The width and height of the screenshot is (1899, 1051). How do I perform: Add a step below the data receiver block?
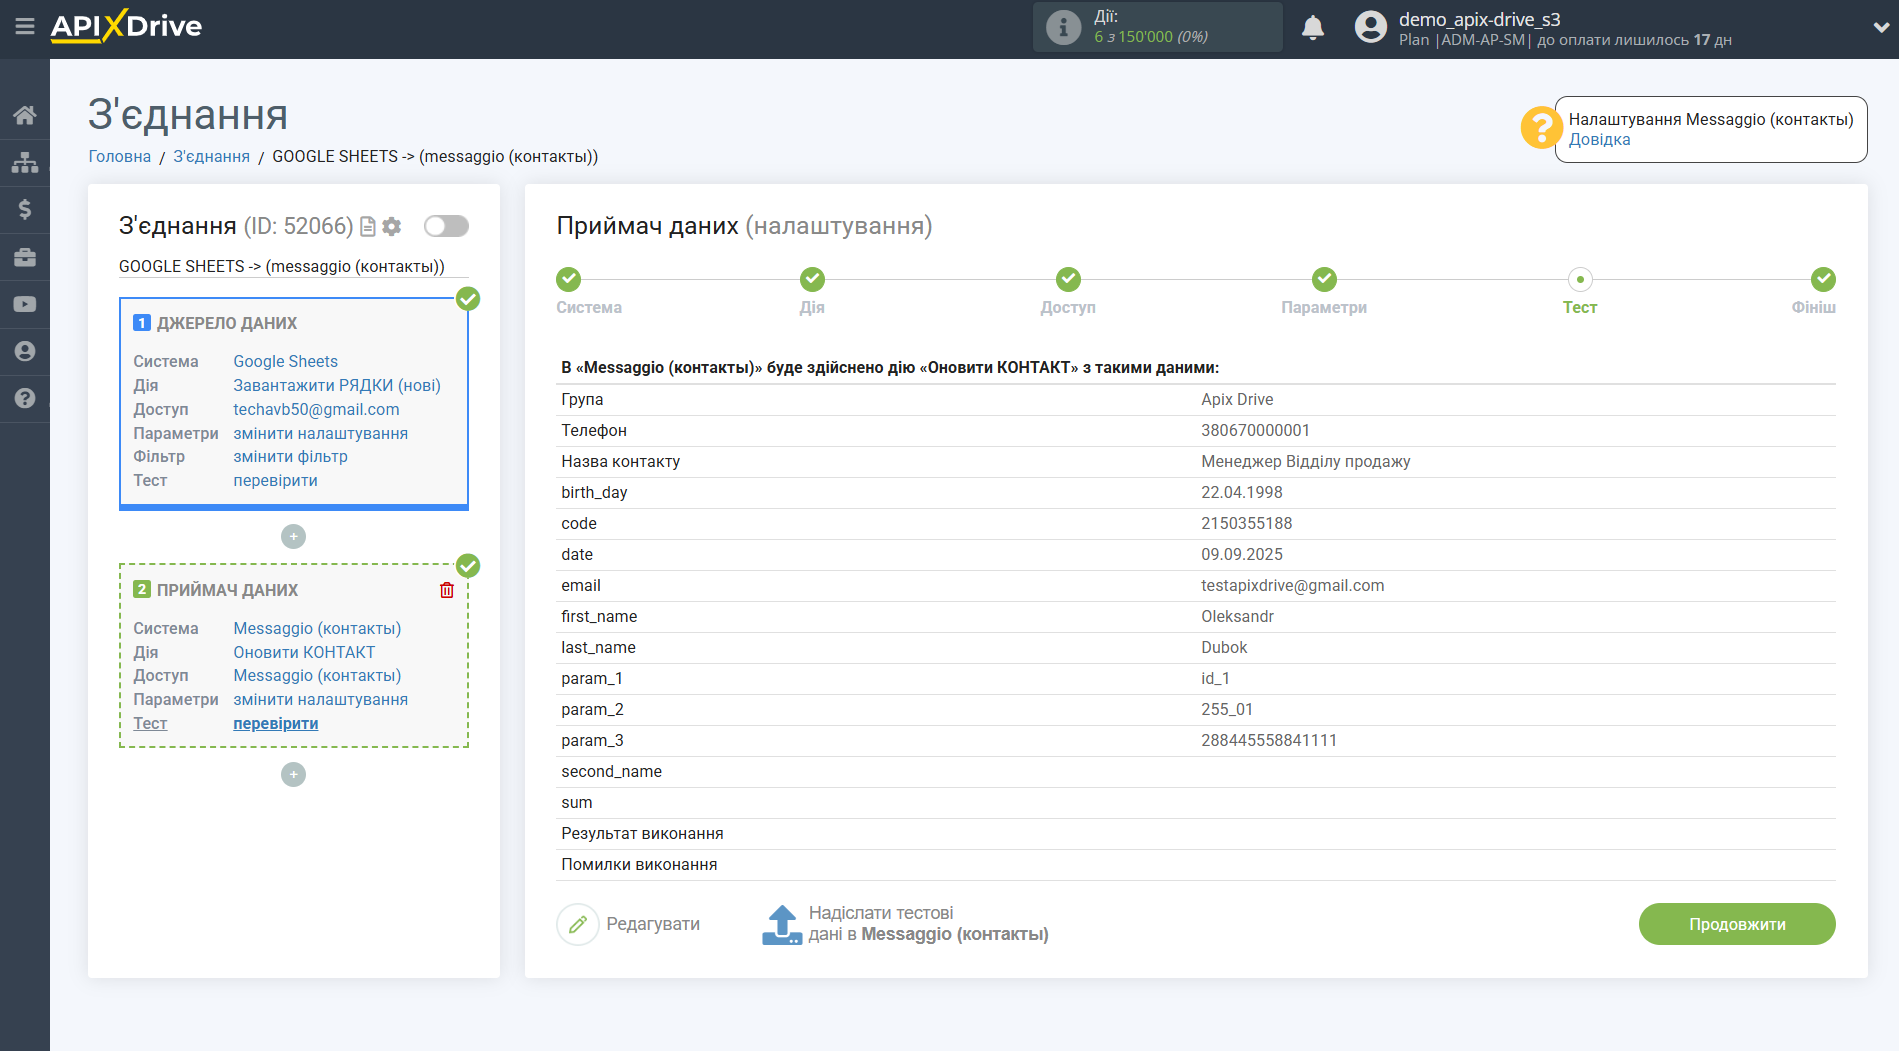(293, 775)
